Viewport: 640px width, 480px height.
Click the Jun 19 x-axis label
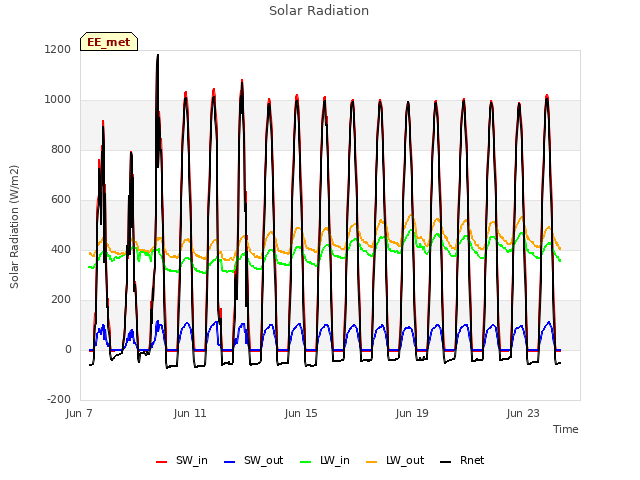point(412,413)
